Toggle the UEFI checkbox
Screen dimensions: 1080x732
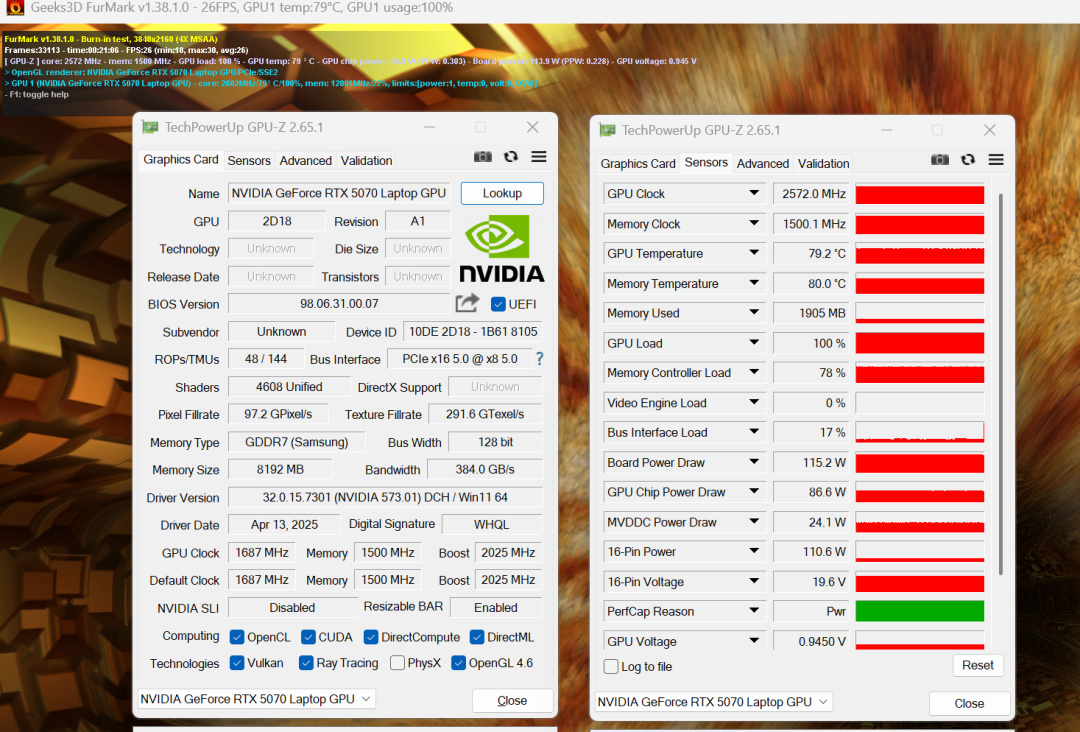pos(498,304)
